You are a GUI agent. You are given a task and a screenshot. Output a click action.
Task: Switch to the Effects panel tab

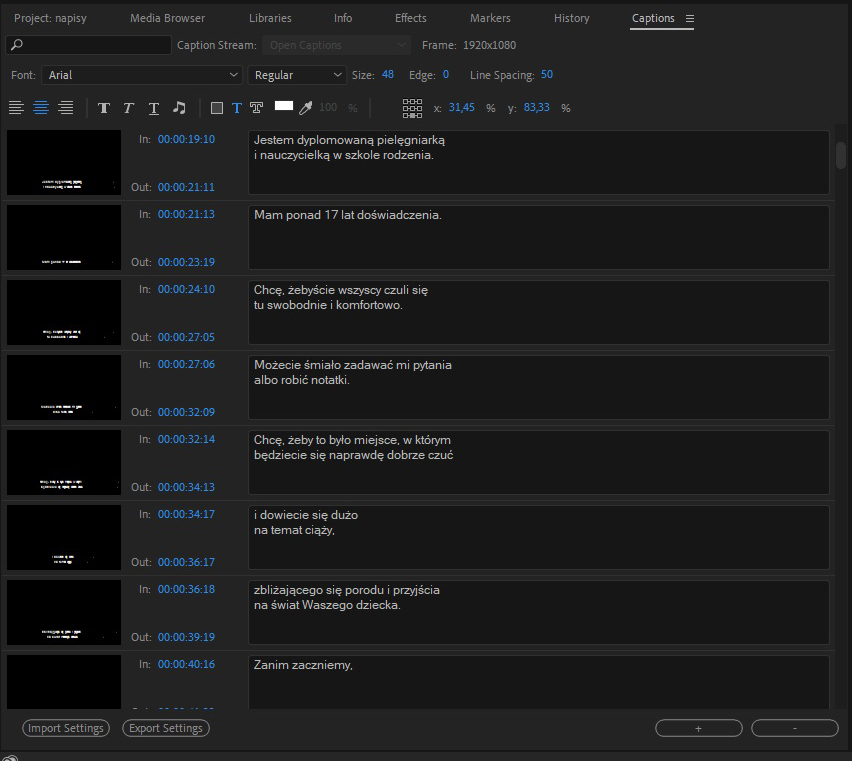pyautogui.click(x=410, y=18)
